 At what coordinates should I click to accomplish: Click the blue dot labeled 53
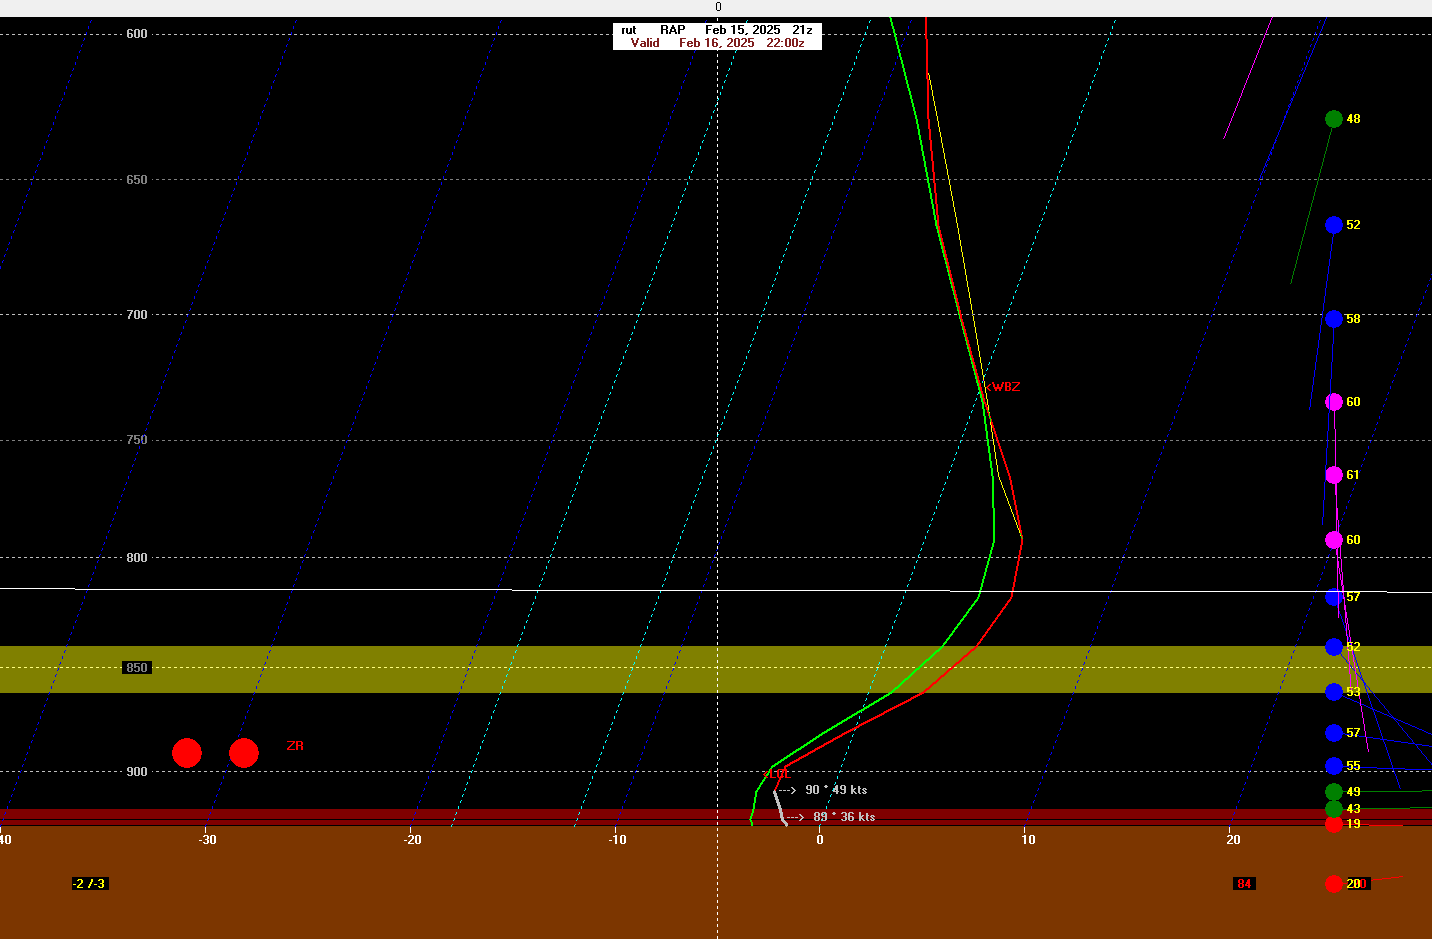(1334, 692)
